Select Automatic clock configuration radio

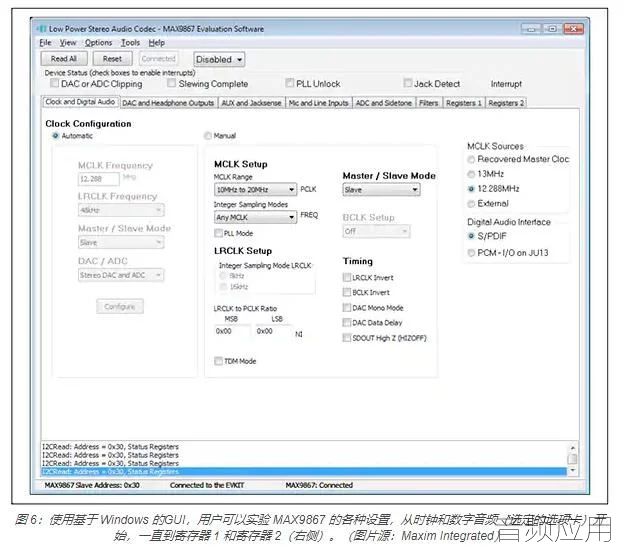pos(56,136)
